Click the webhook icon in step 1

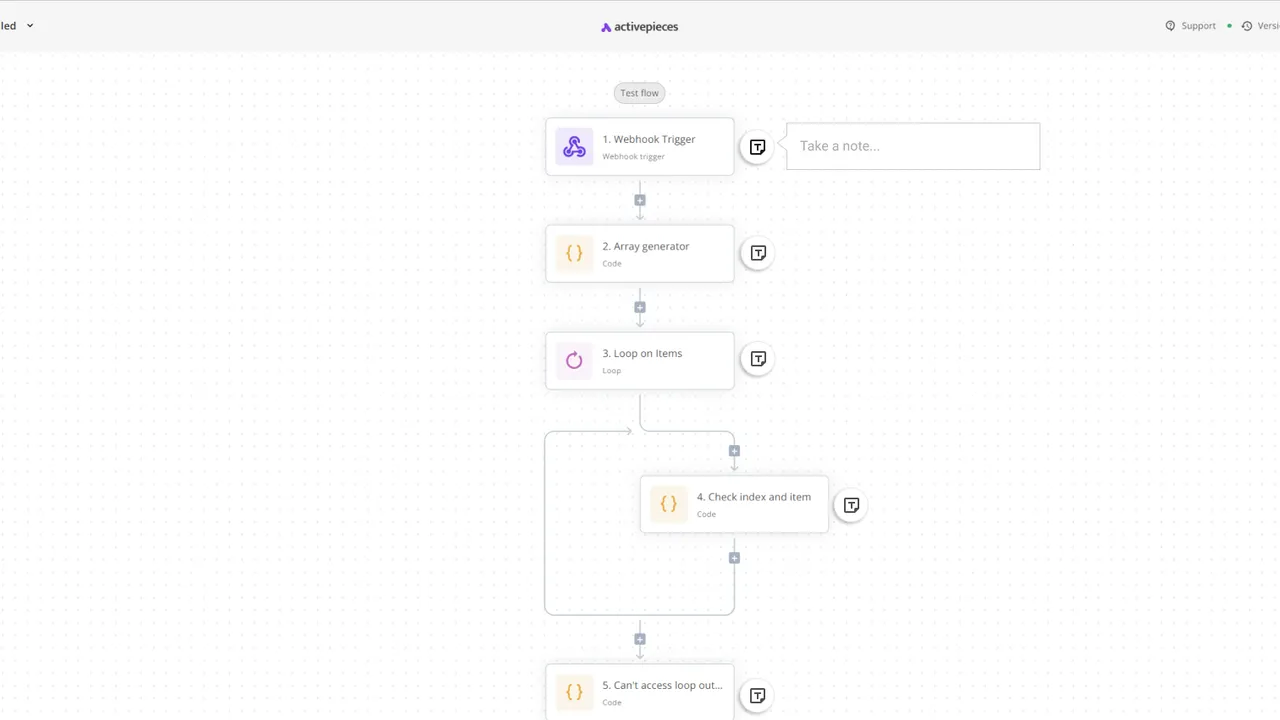(x=574, y=146)
